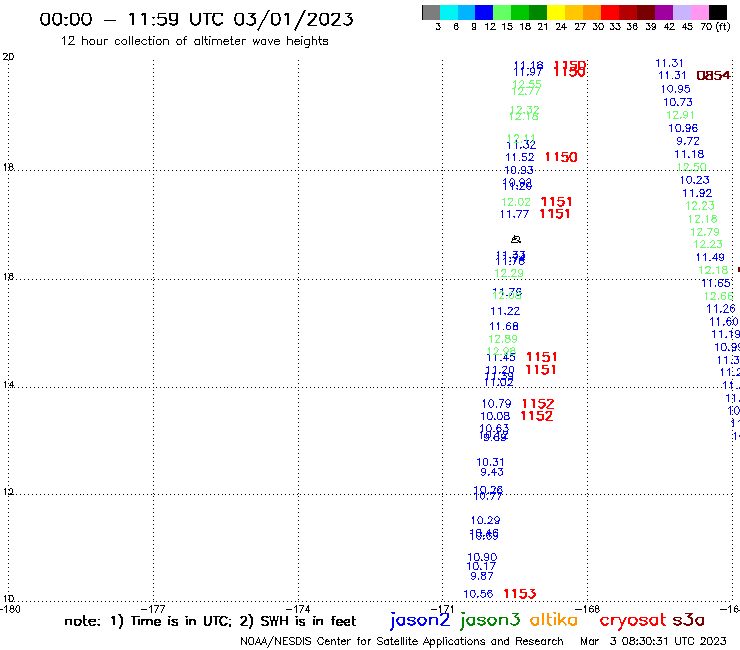Screen dimensions: 740x650
Task: Click the wave height value "10.29"
Action: coord(485,520)
